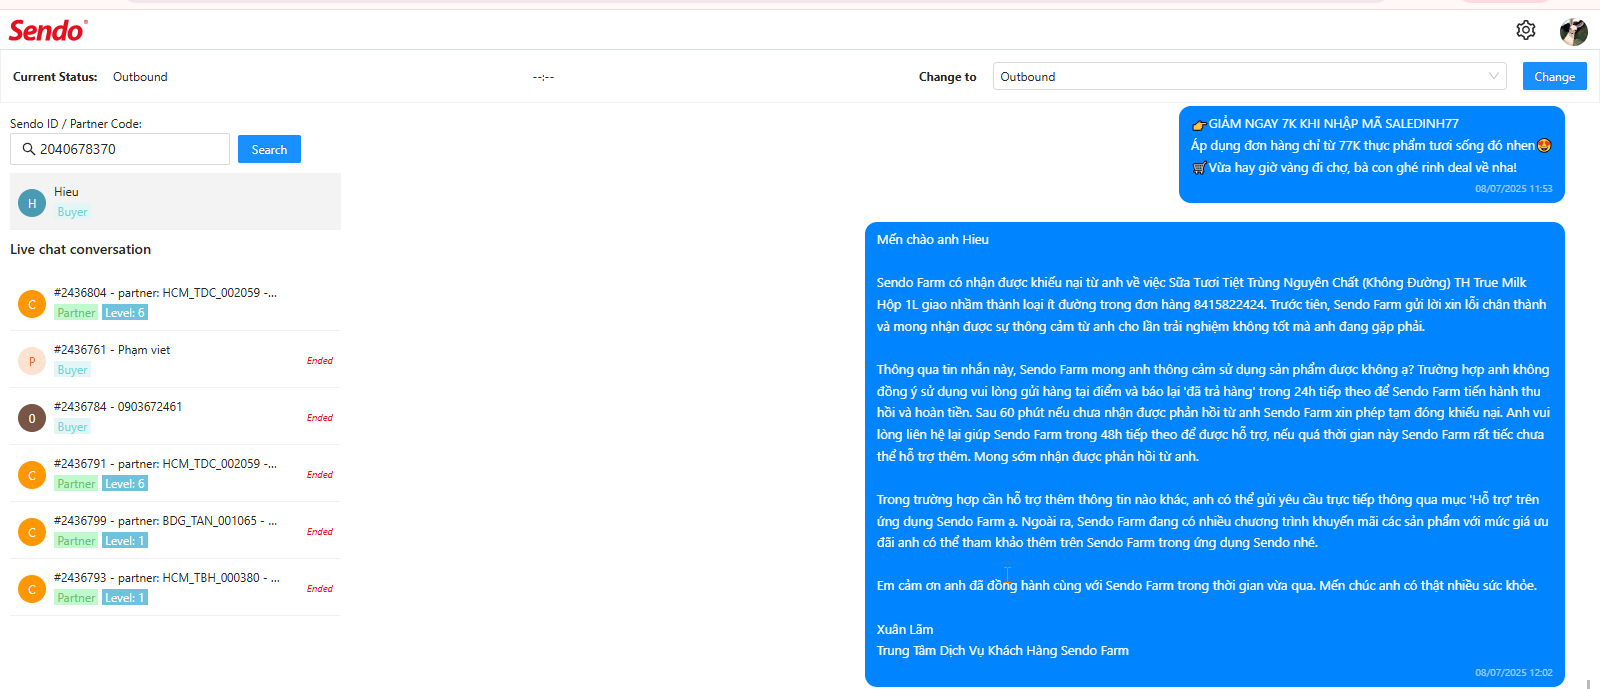
Task: Open conversation #2436793 partner HCM_TBH_000380
Action: [x=175, y=588]
